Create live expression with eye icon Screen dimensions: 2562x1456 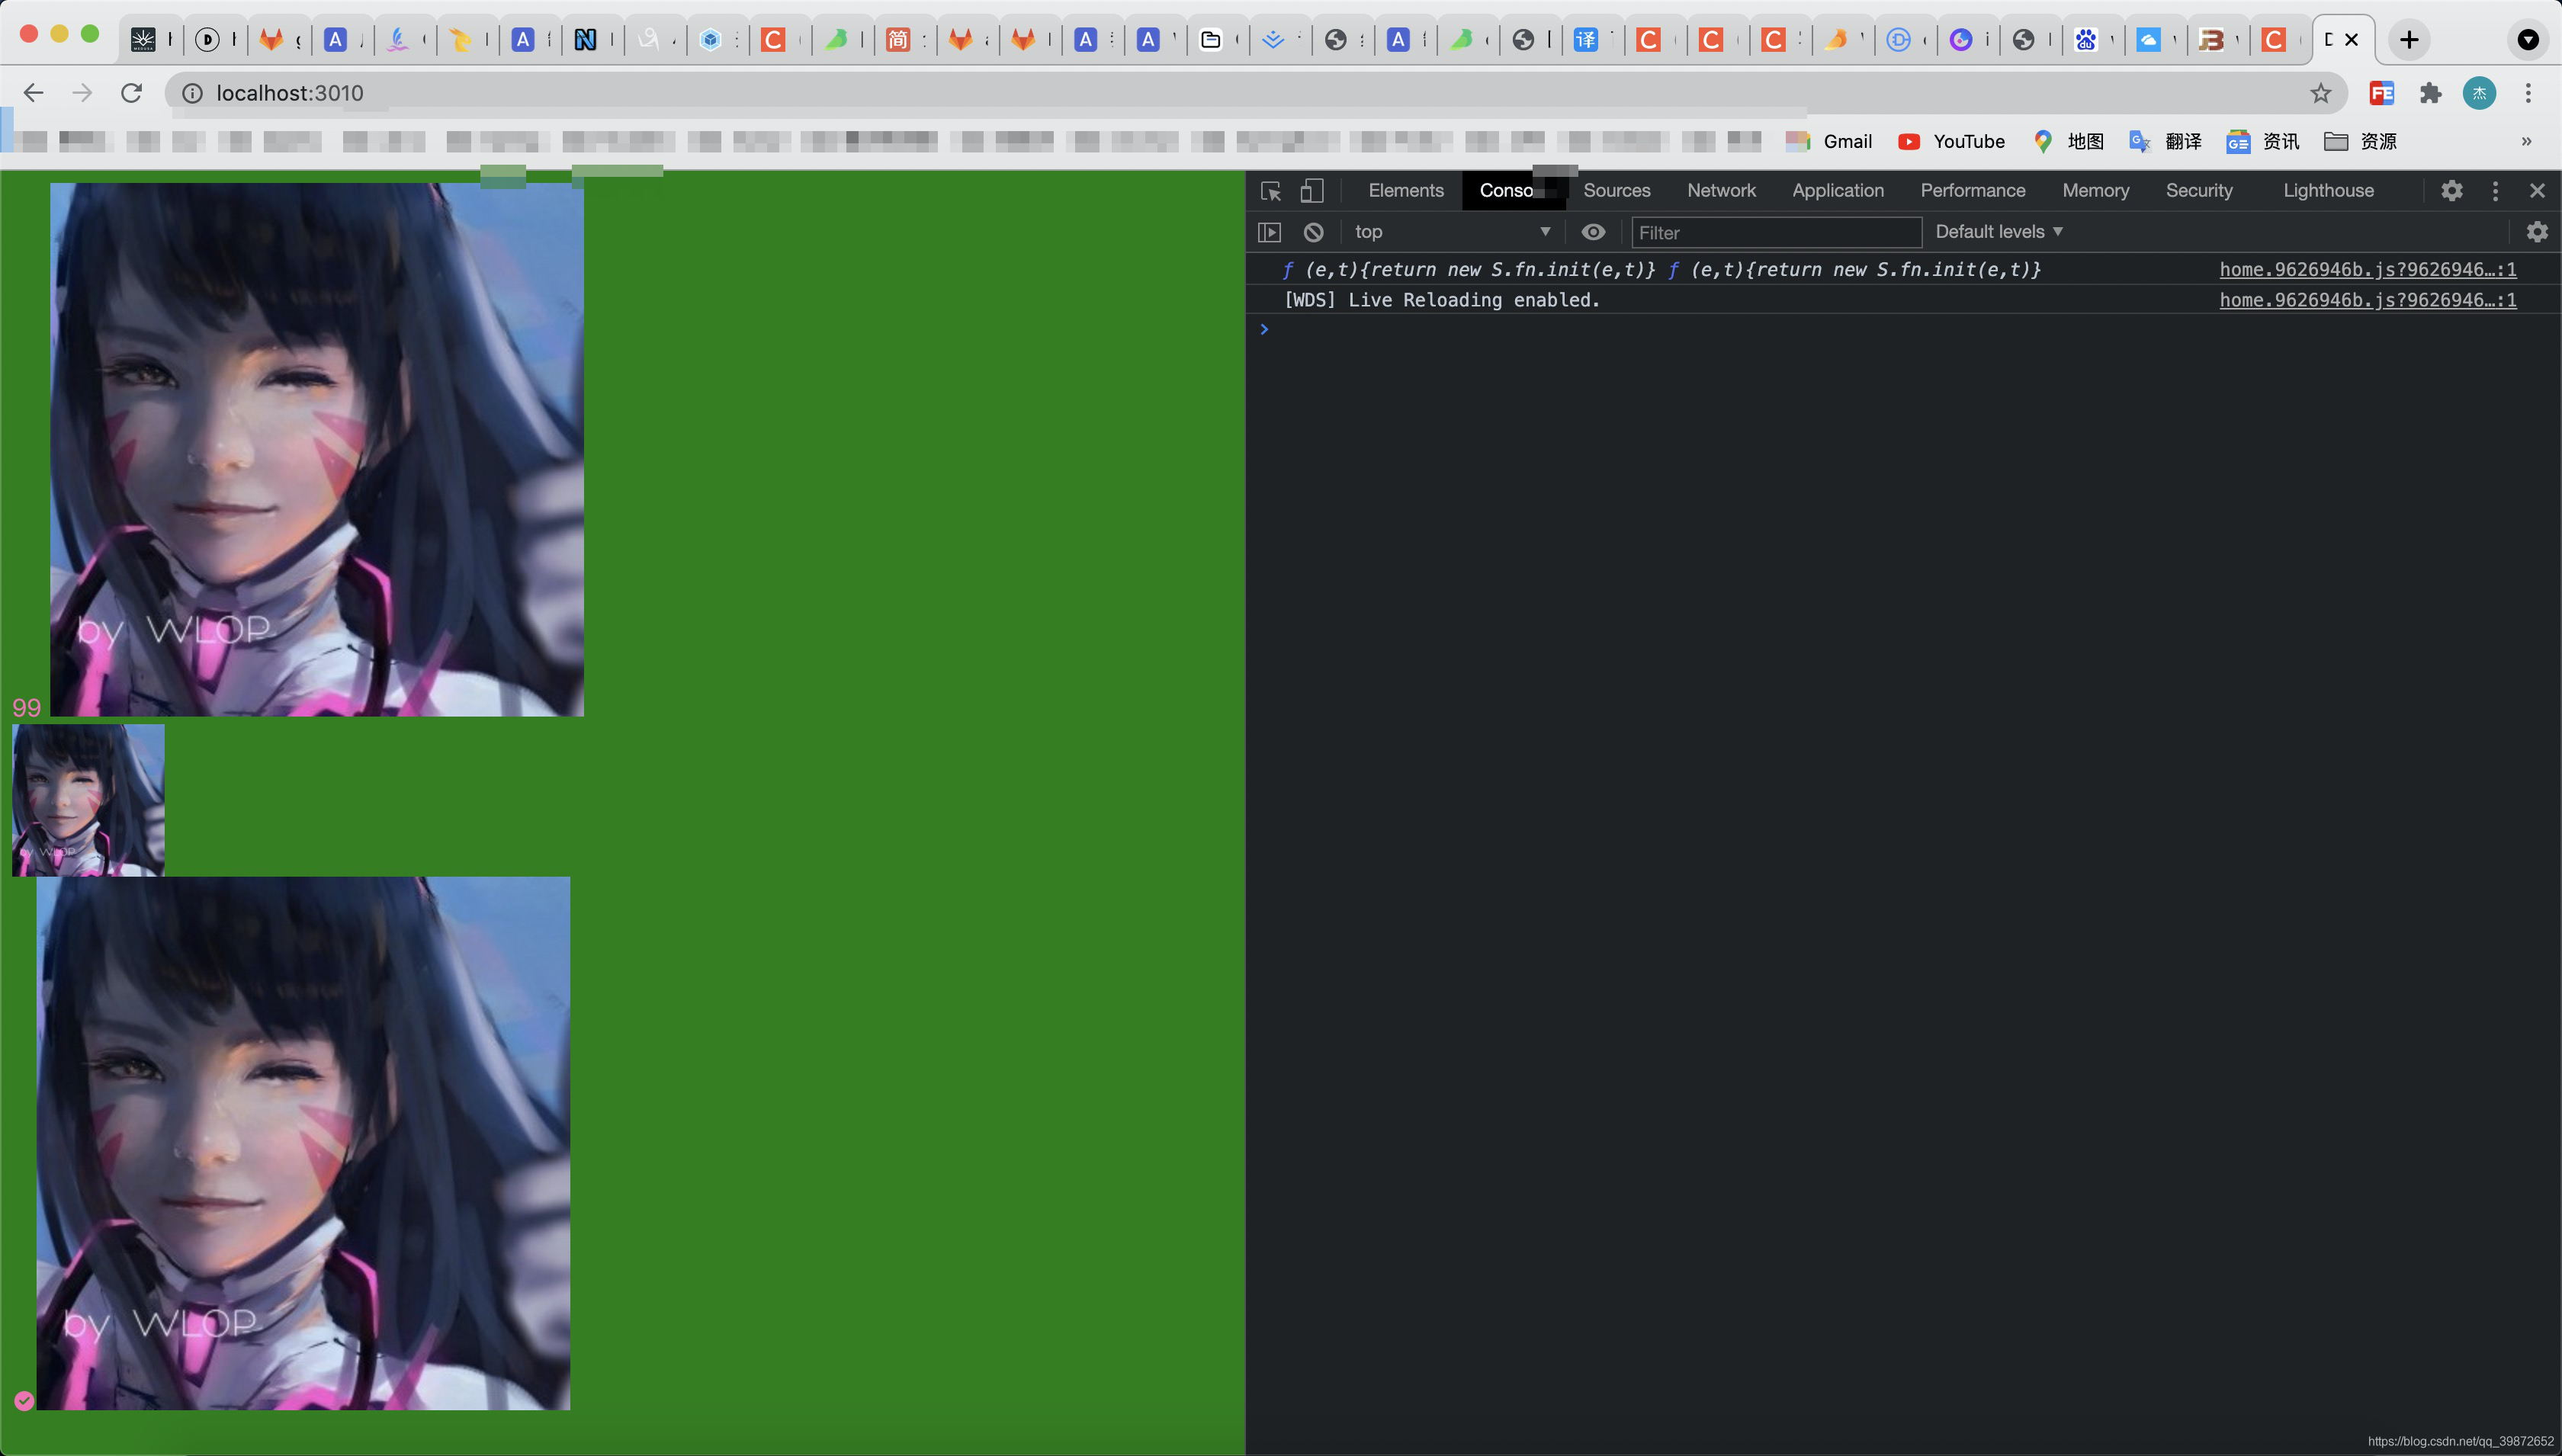[x=1593, y=232]
